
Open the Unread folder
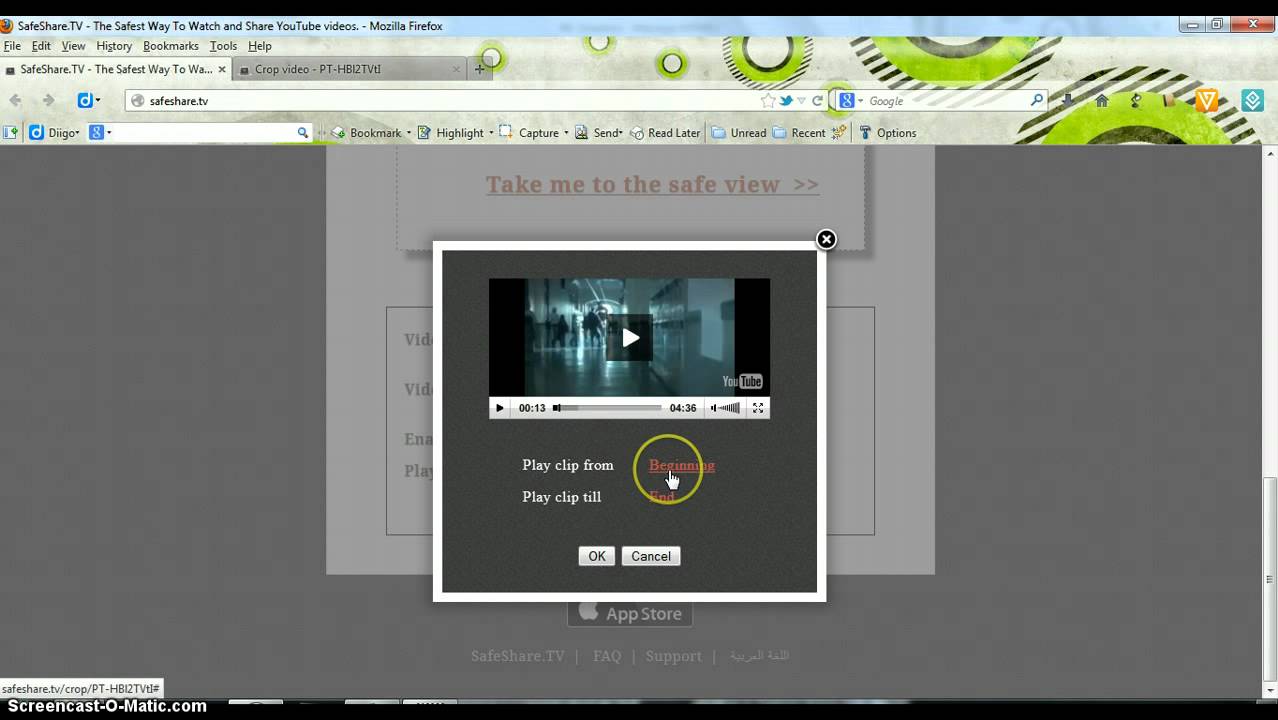[738, 133]
